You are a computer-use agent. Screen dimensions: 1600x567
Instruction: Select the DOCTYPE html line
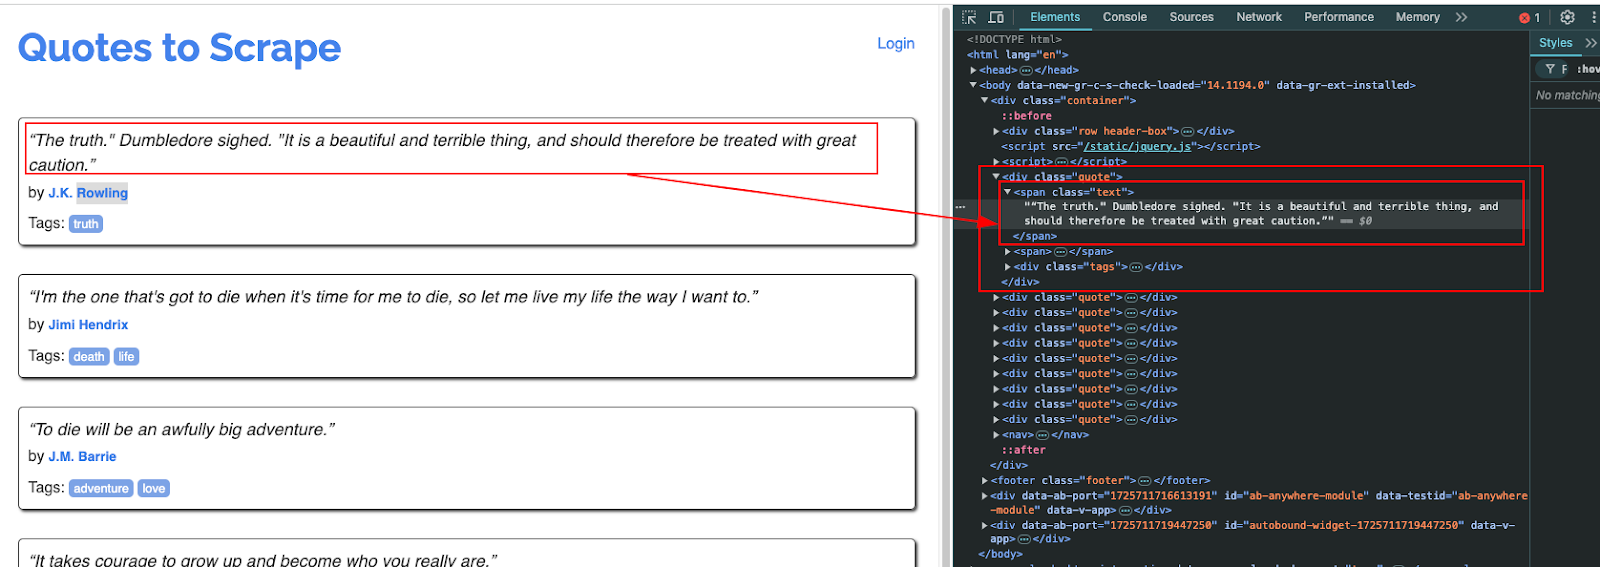coord(1014,40)
